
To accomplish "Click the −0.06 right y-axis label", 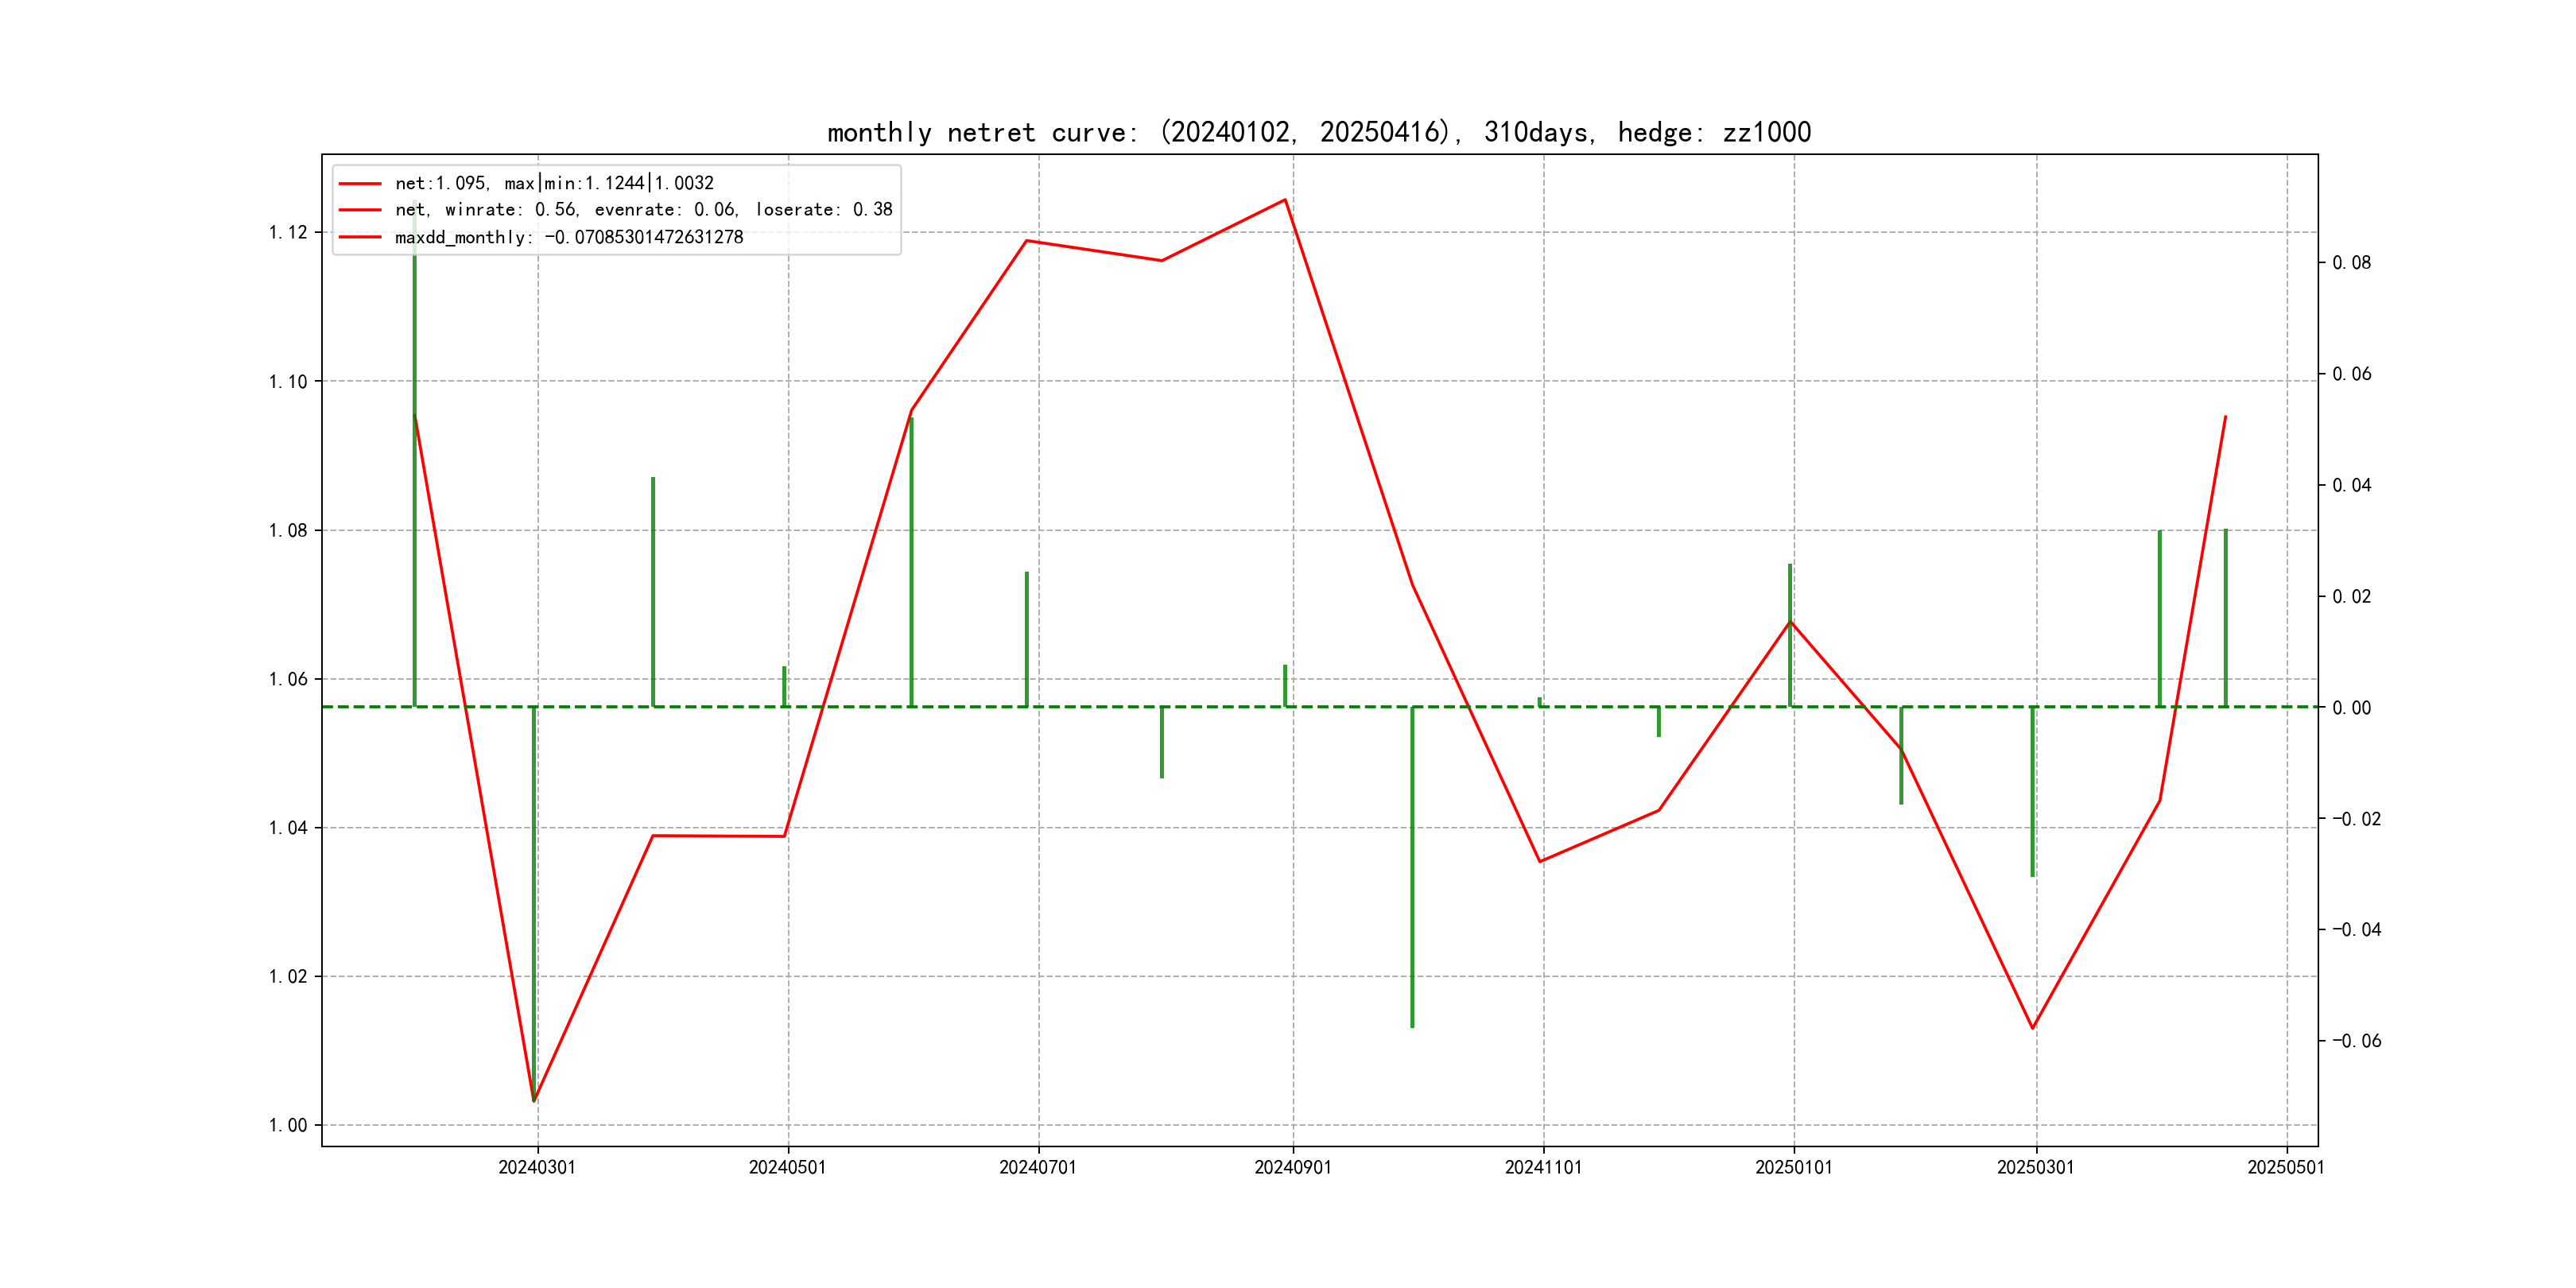I will coord(2357,1041).
